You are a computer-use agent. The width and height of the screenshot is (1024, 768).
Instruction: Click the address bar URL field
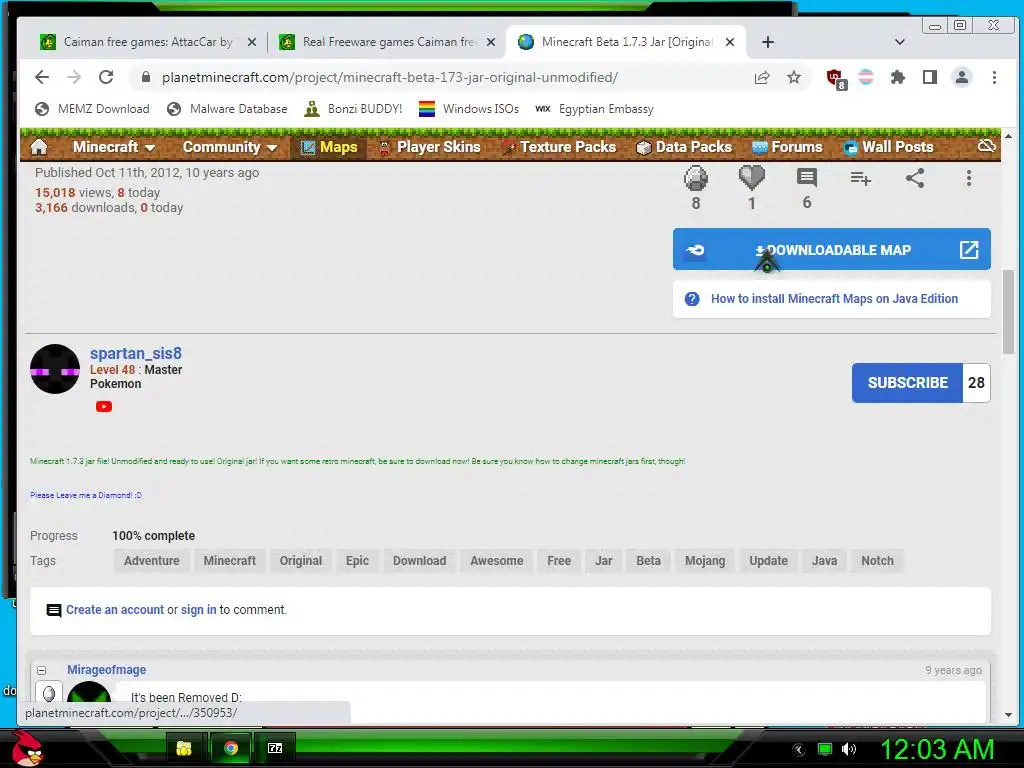point(389,77)
